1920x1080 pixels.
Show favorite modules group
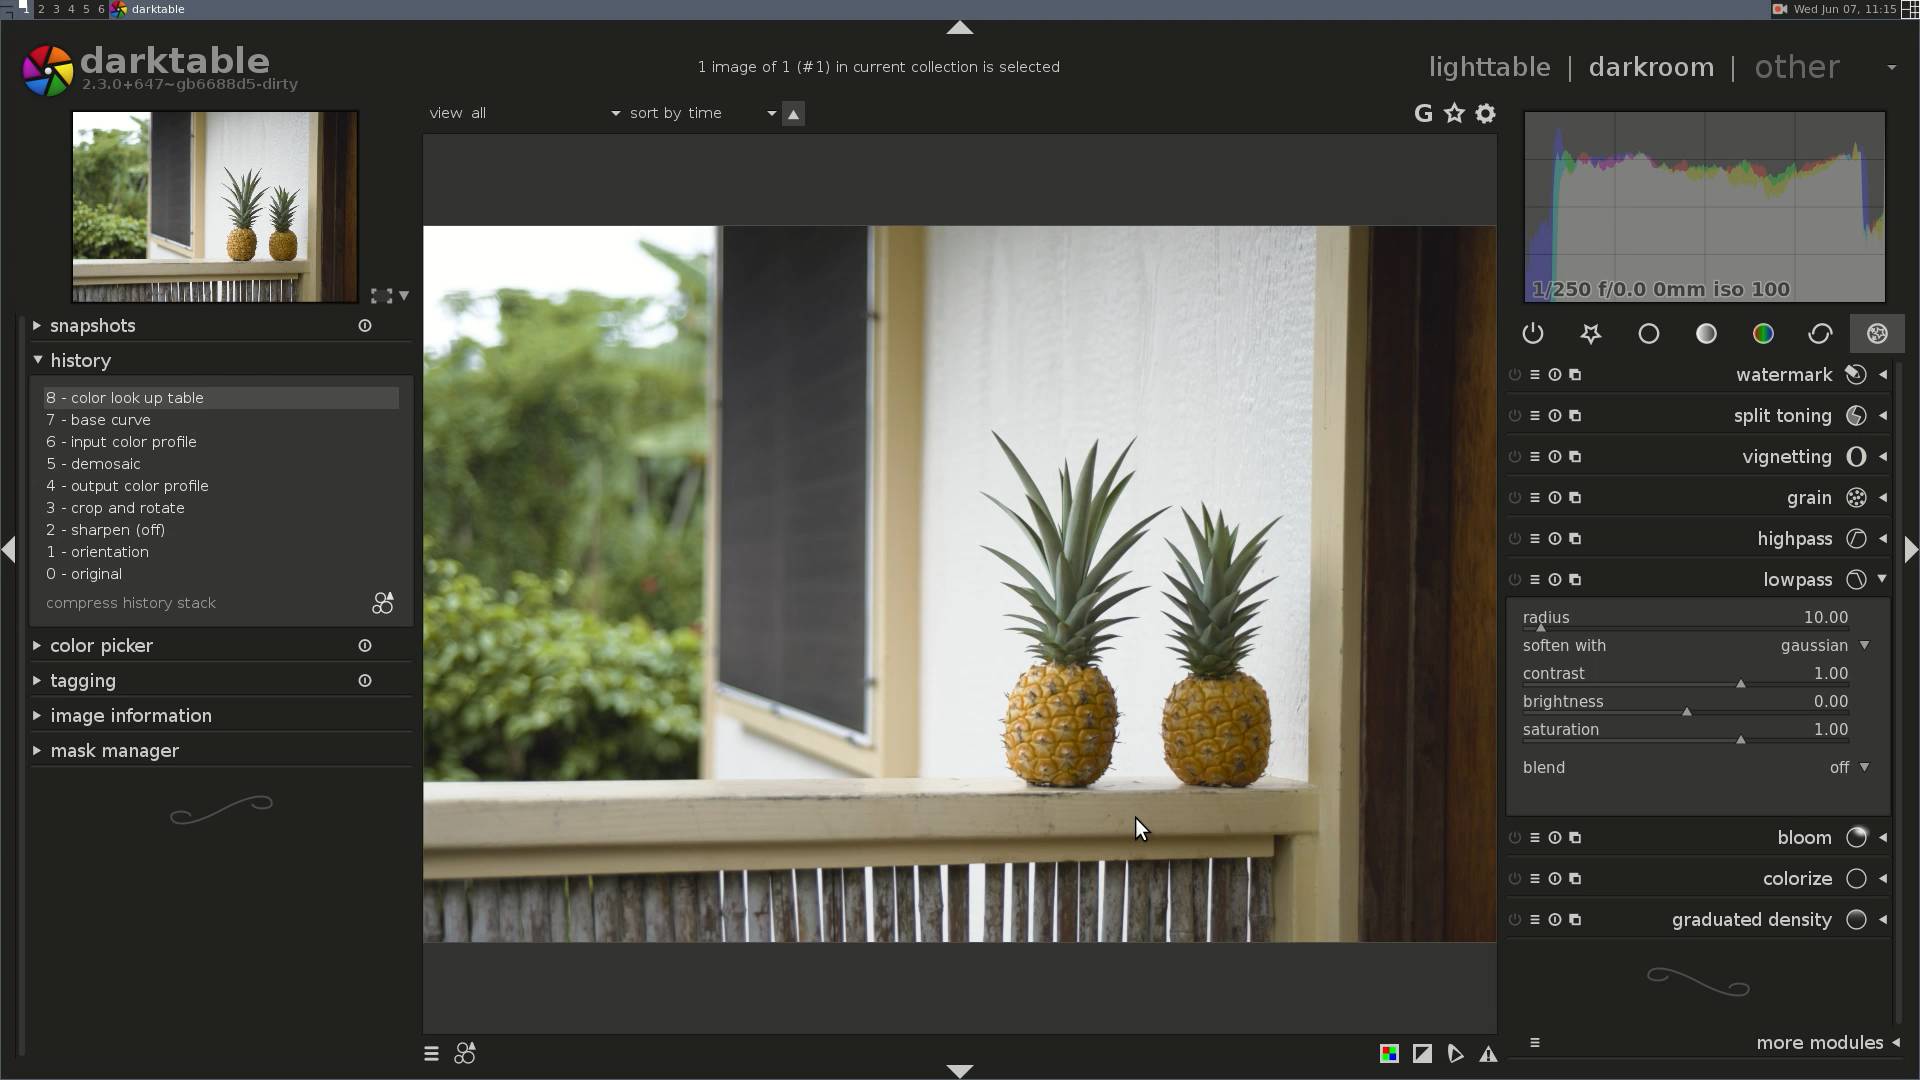pyautogui.click(x=1591, y=334)
